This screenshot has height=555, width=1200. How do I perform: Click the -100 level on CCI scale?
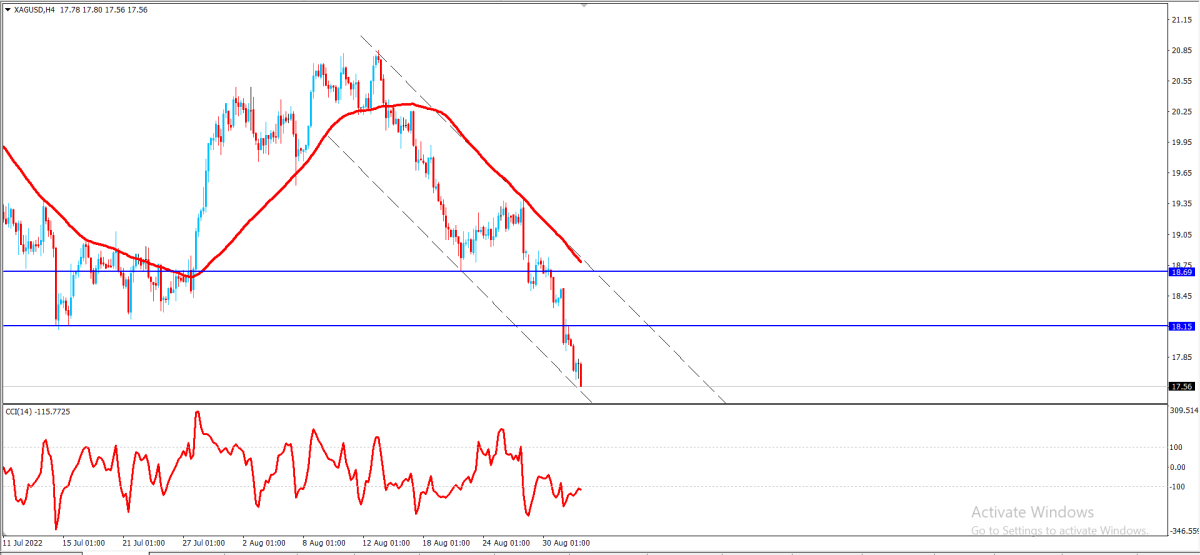pyautogui.click(x=1178, y=487)
